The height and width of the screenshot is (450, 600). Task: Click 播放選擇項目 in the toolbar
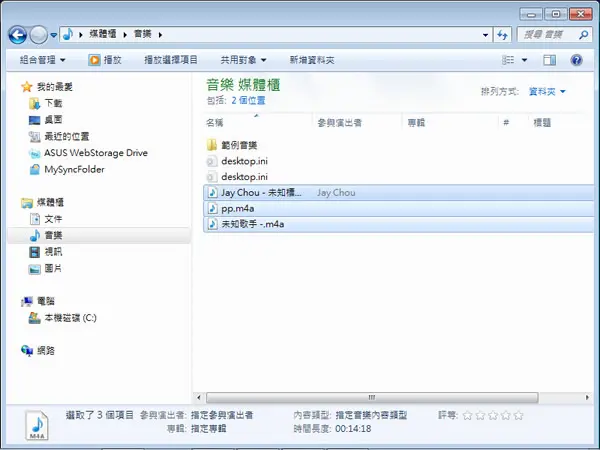coord(171,60)
